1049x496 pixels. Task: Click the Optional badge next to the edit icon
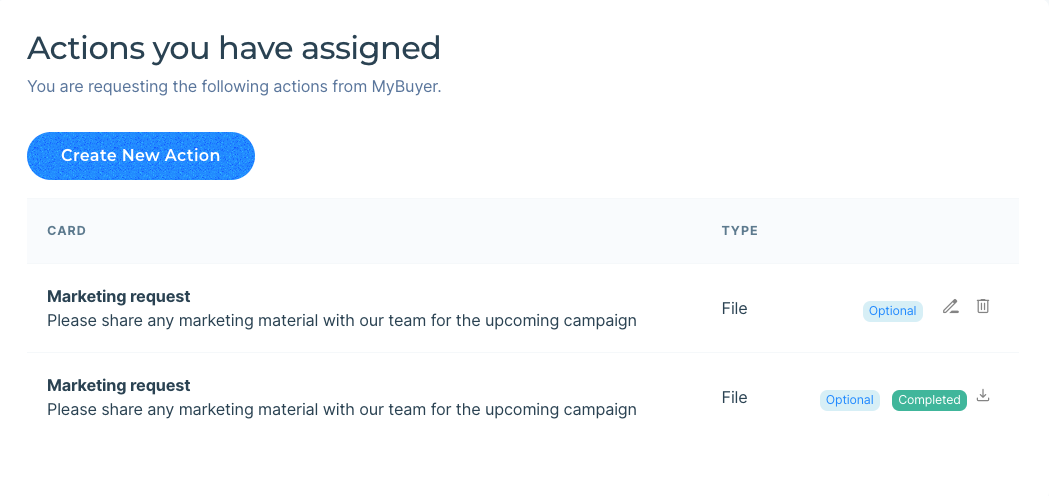point(892,311)
